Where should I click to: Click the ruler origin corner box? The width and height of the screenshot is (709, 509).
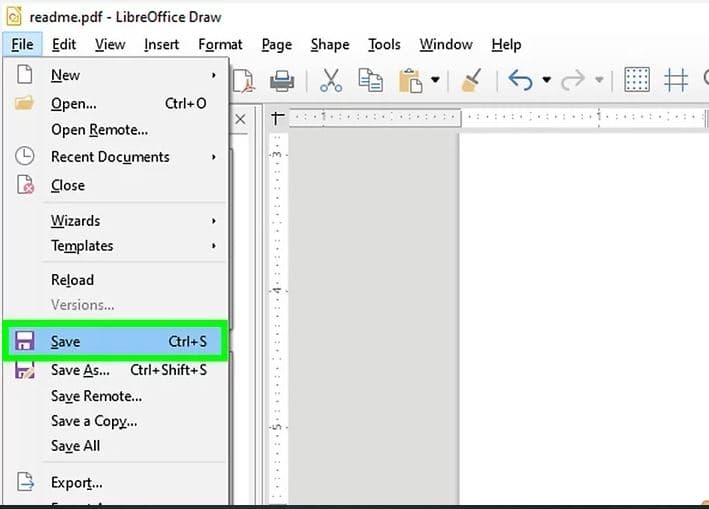[x=277, y=118]
